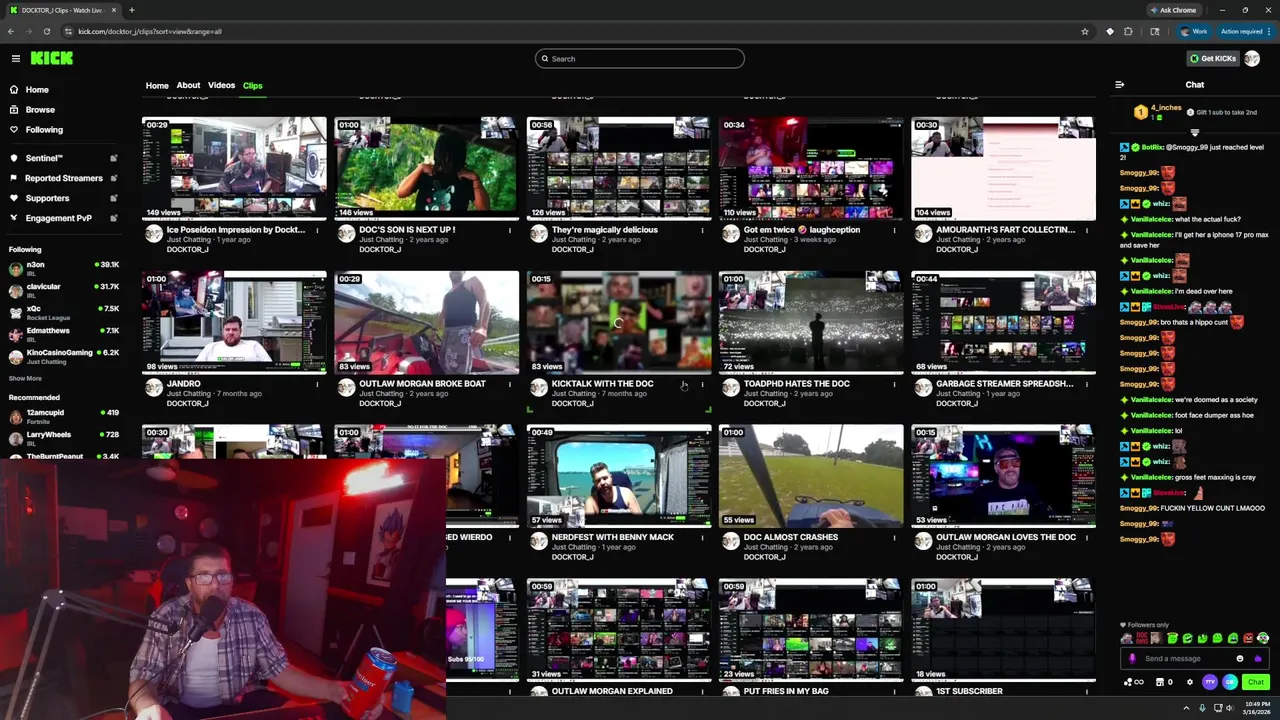The image size is (1280, 720).
Task: Click external-link icon beside Reported Streamers
Action: (x=114, y=178)
